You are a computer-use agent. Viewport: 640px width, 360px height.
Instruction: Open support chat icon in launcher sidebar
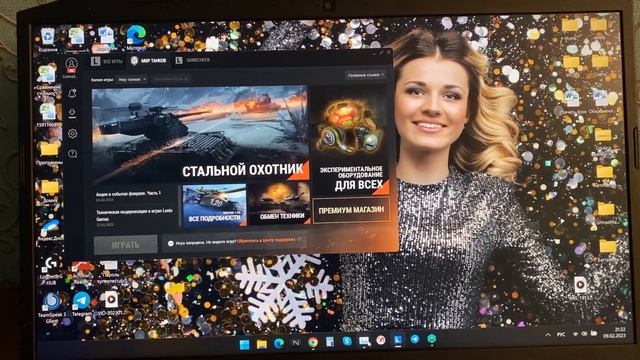[x=73, y=153]
